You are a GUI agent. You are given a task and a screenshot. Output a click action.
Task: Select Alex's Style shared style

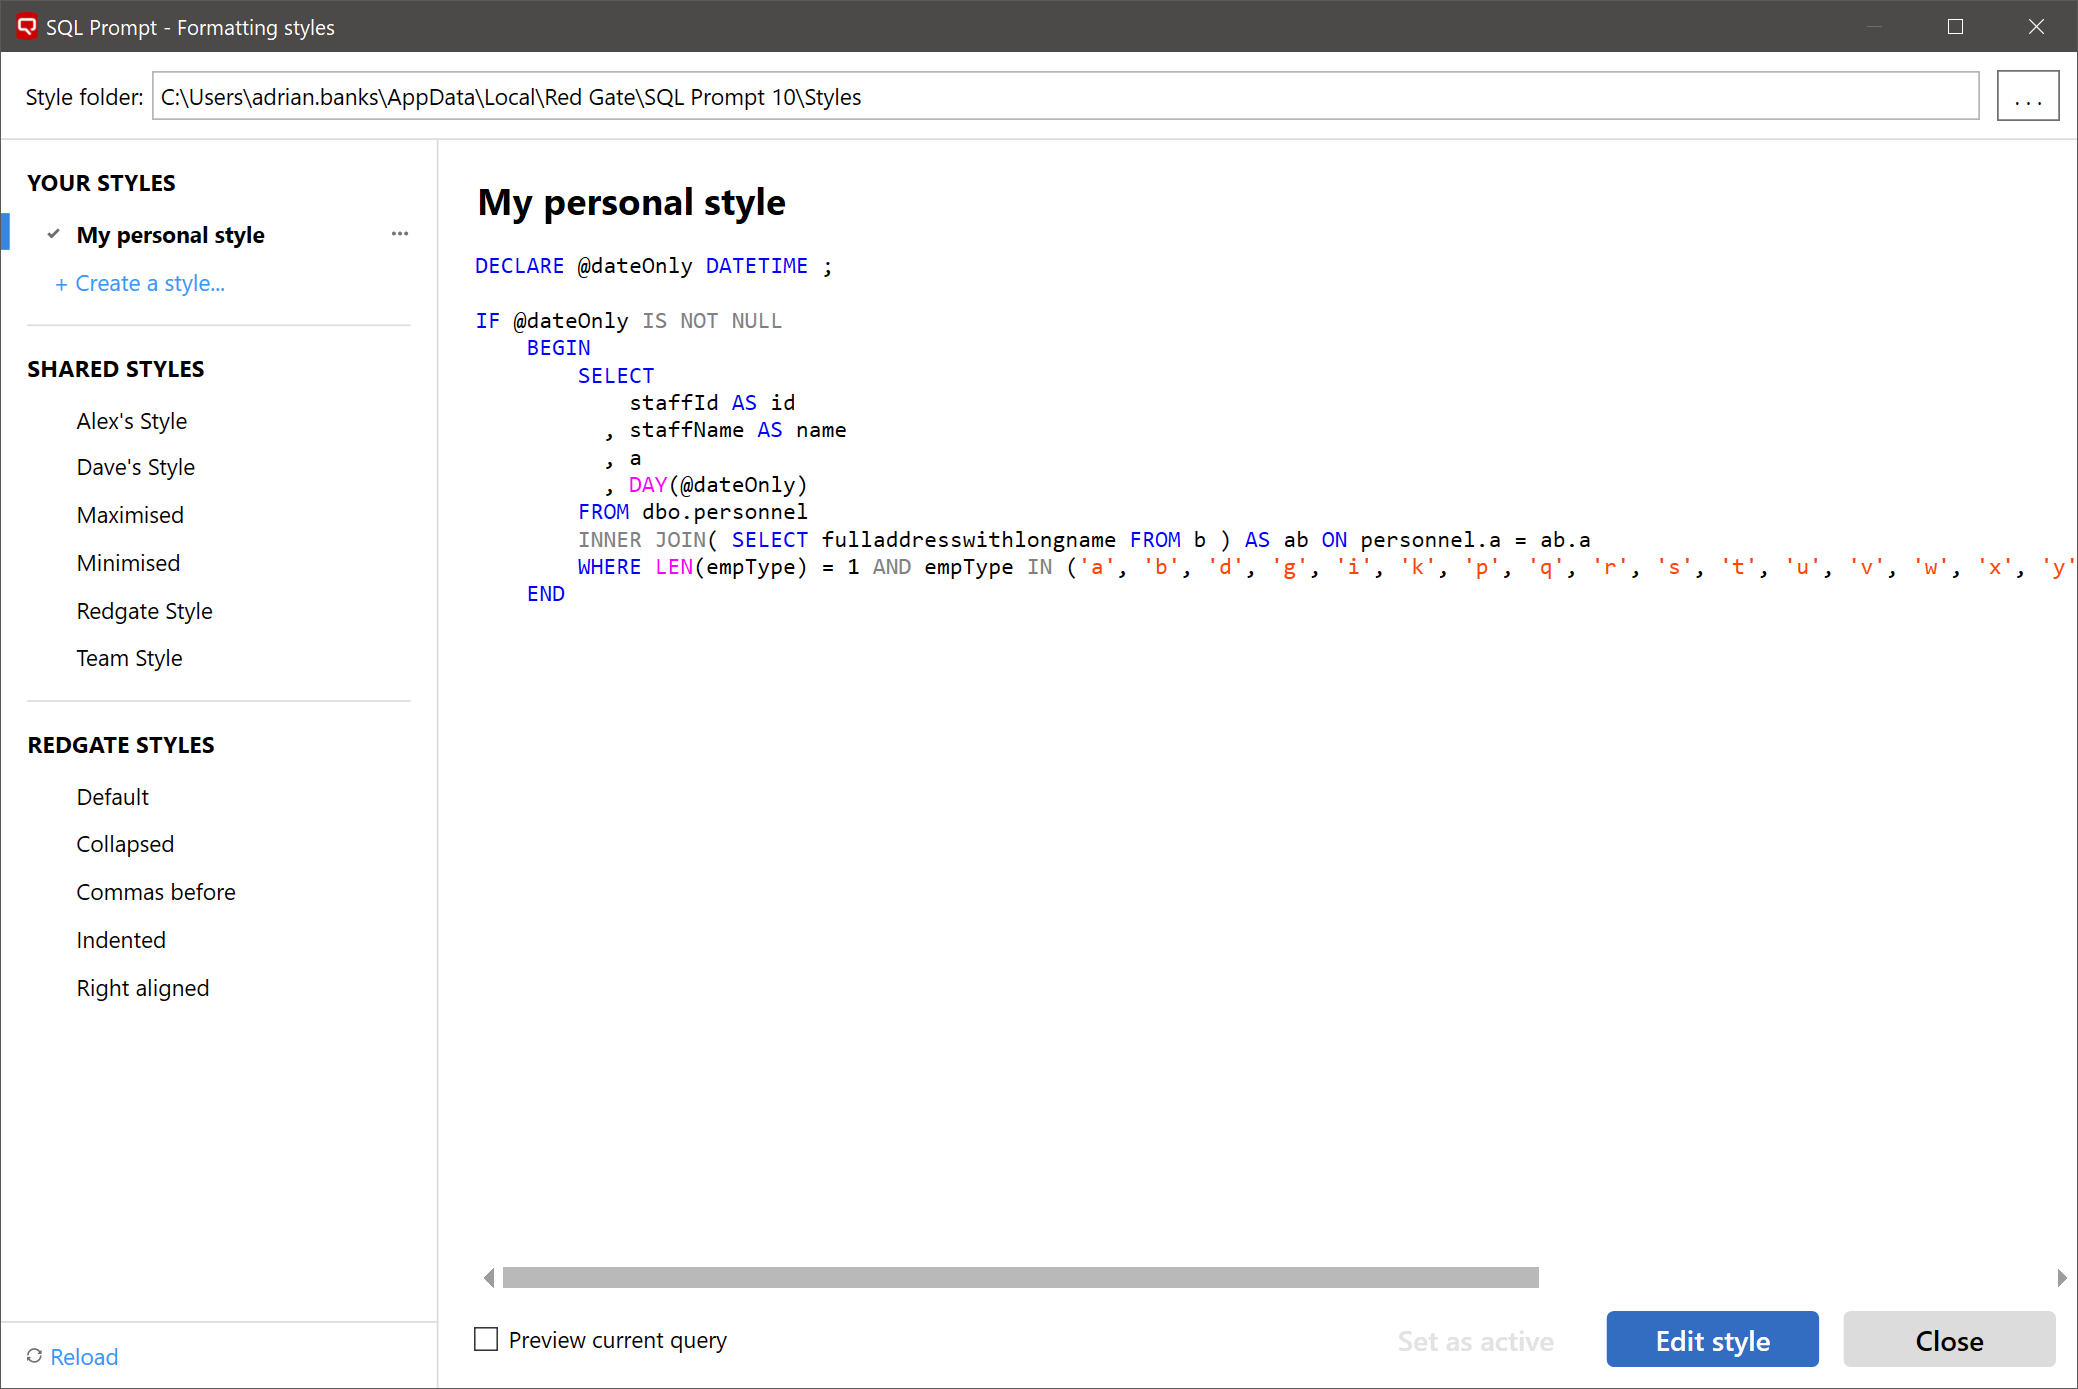pyautogui.click(x=132, y=421)
